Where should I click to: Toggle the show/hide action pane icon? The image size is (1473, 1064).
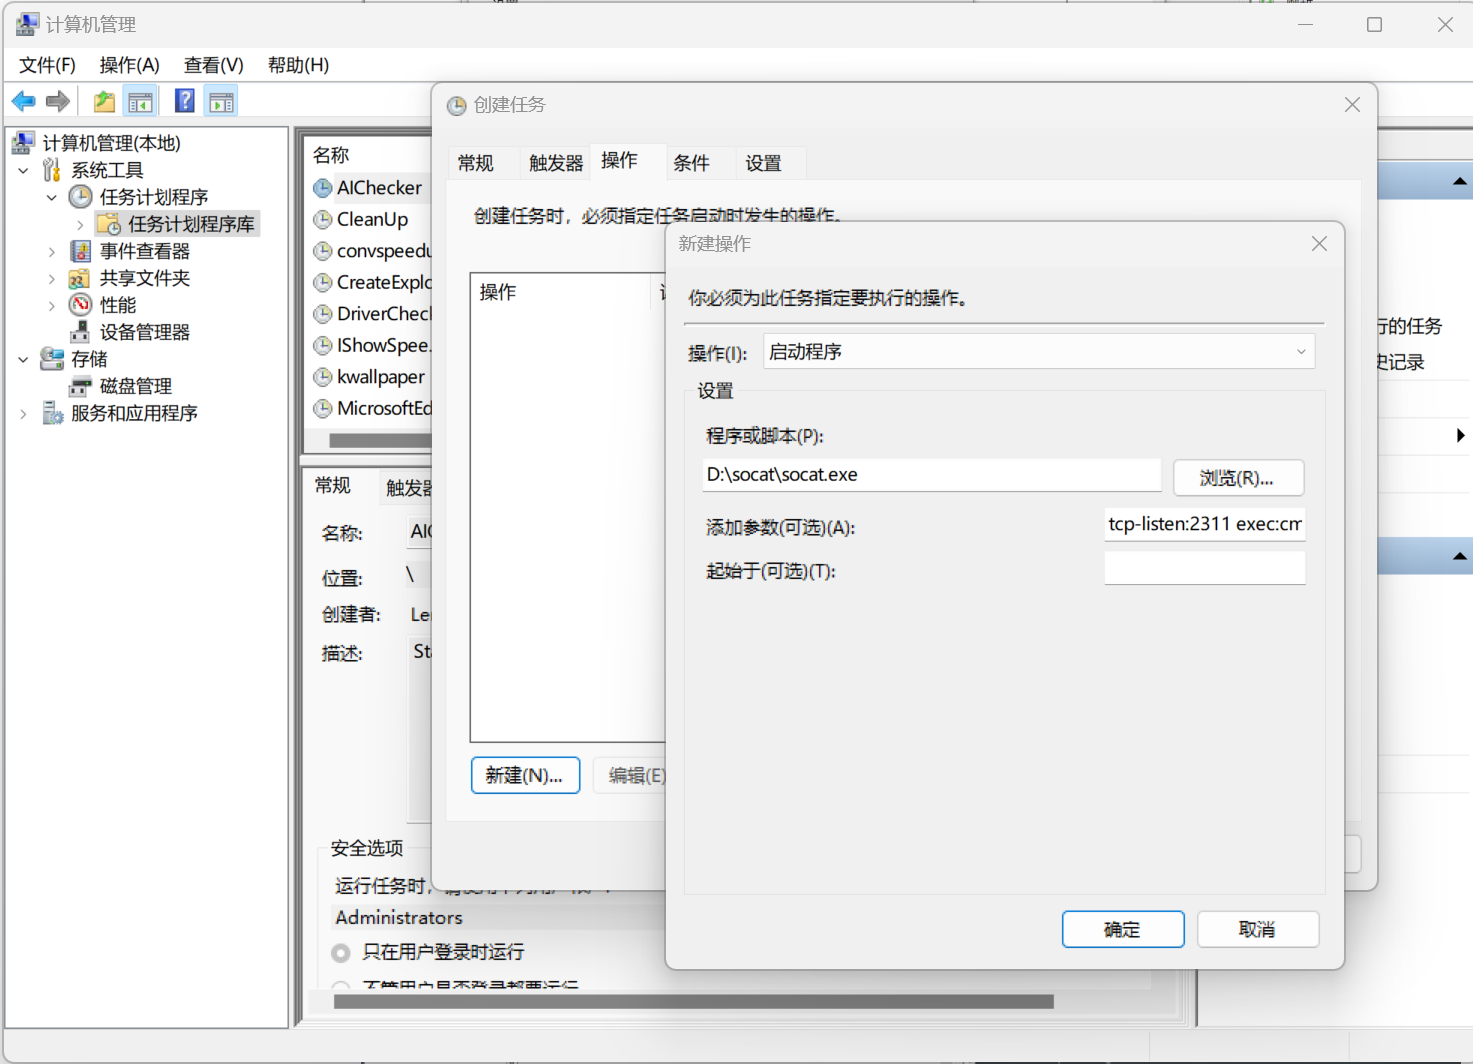pyautogui.click(x=220, y=100)
